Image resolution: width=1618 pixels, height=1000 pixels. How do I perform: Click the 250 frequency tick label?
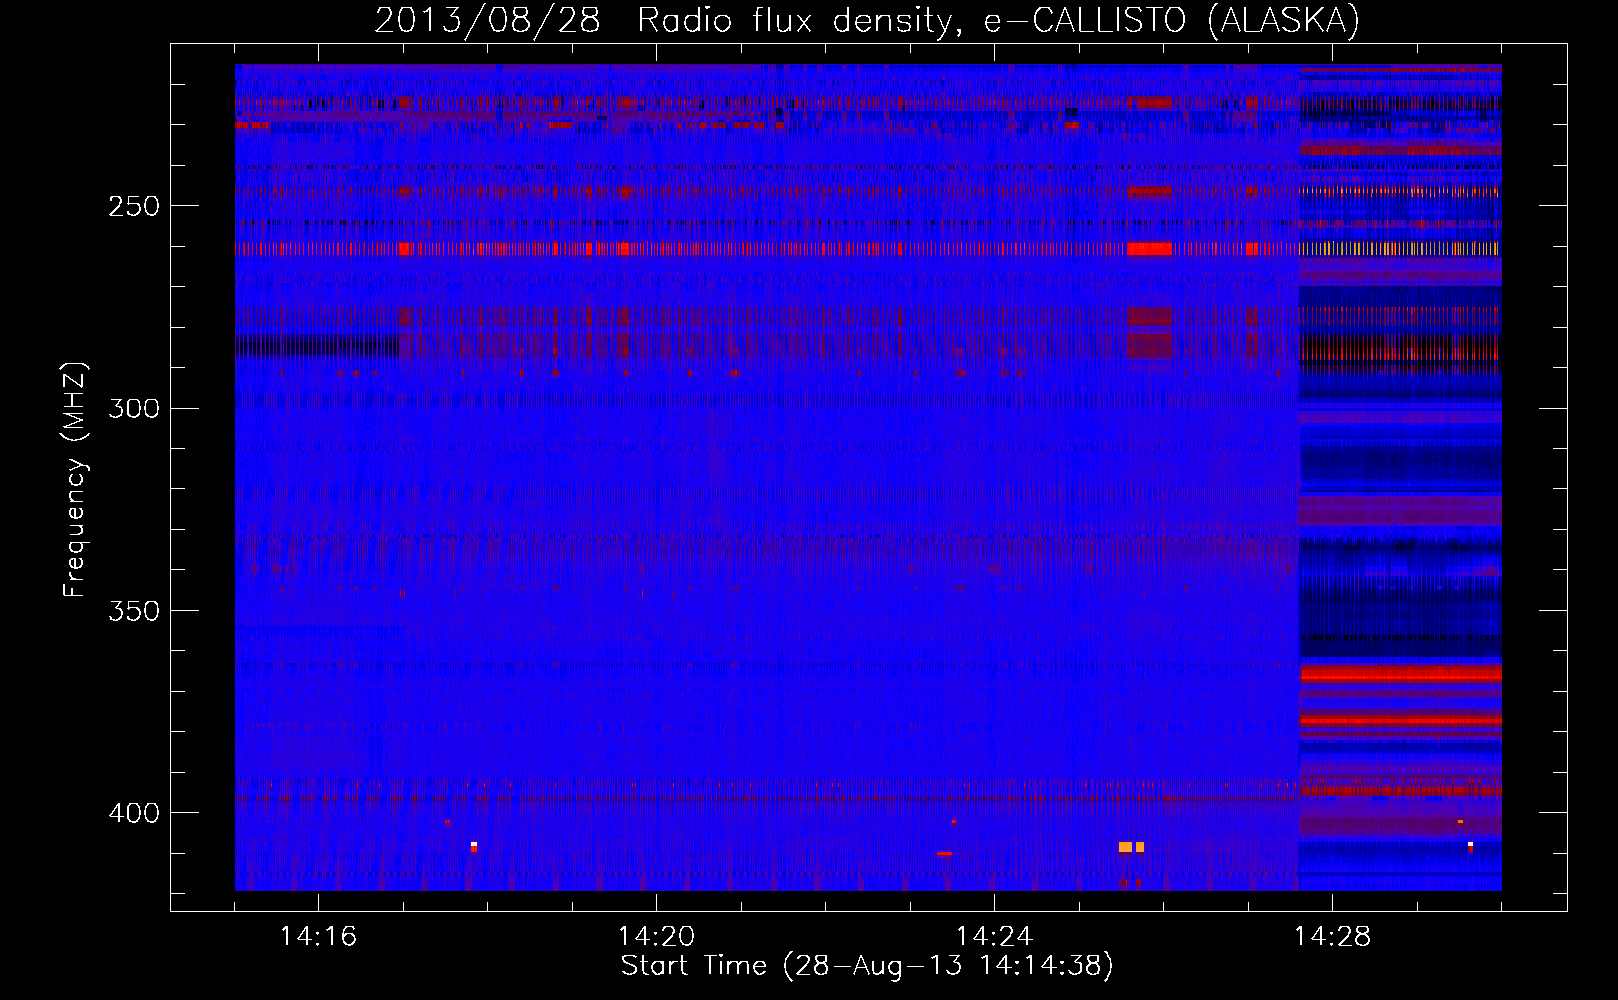pyautogui.click(x=133, y=206)
